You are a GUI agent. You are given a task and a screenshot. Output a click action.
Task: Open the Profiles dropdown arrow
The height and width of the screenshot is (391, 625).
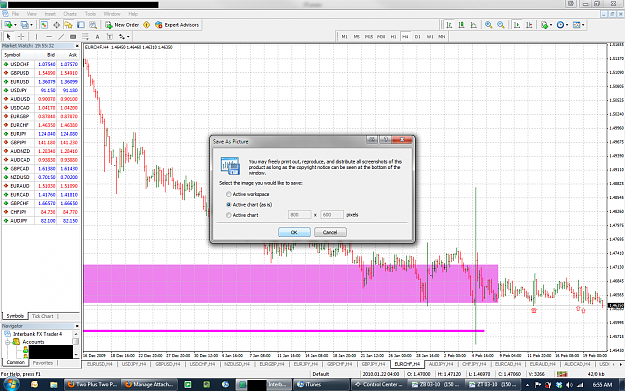(31, 25)
